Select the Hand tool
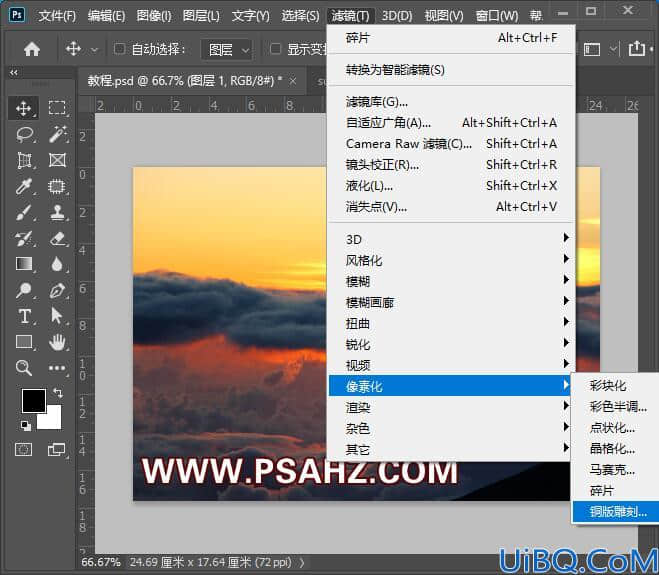 (57, 343)
